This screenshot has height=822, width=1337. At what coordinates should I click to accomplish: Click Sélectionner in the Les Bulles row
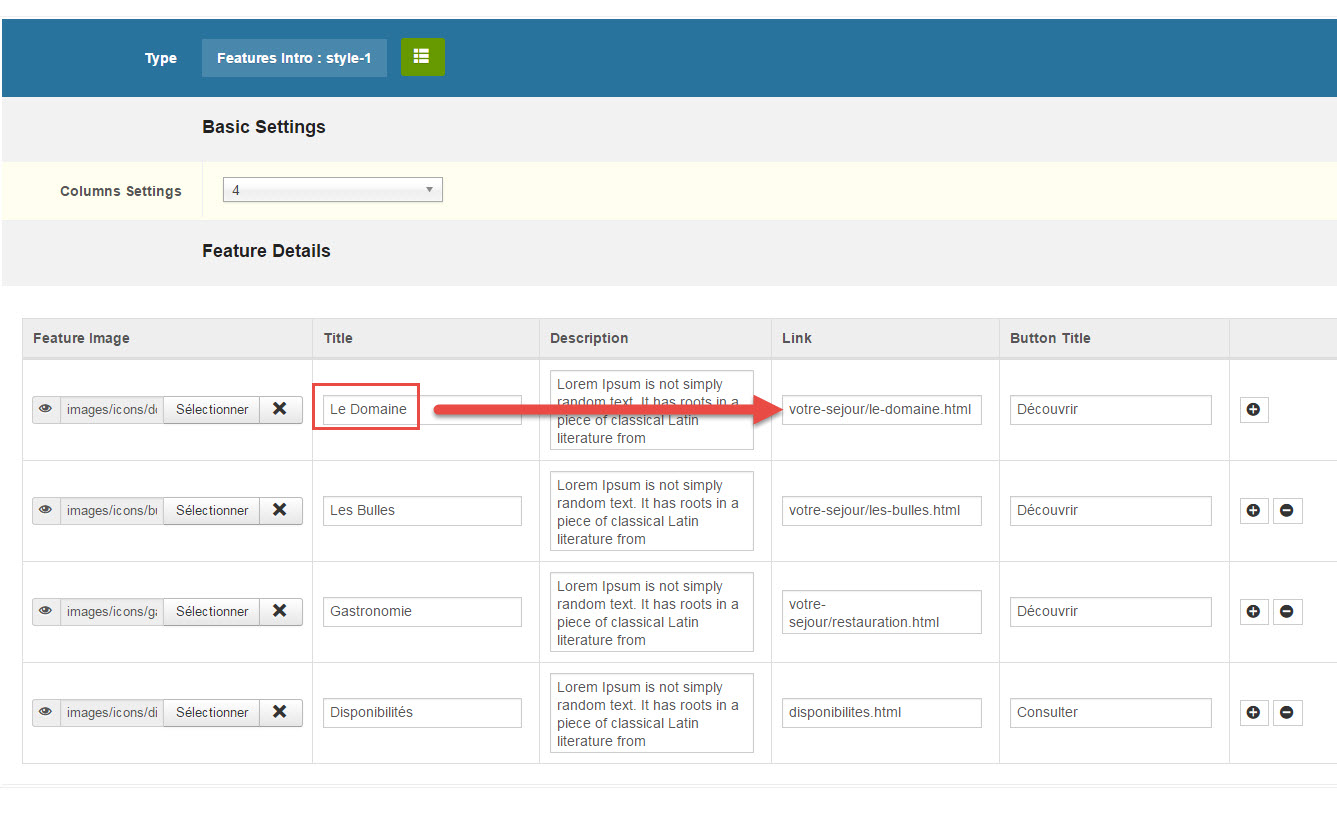212,510
